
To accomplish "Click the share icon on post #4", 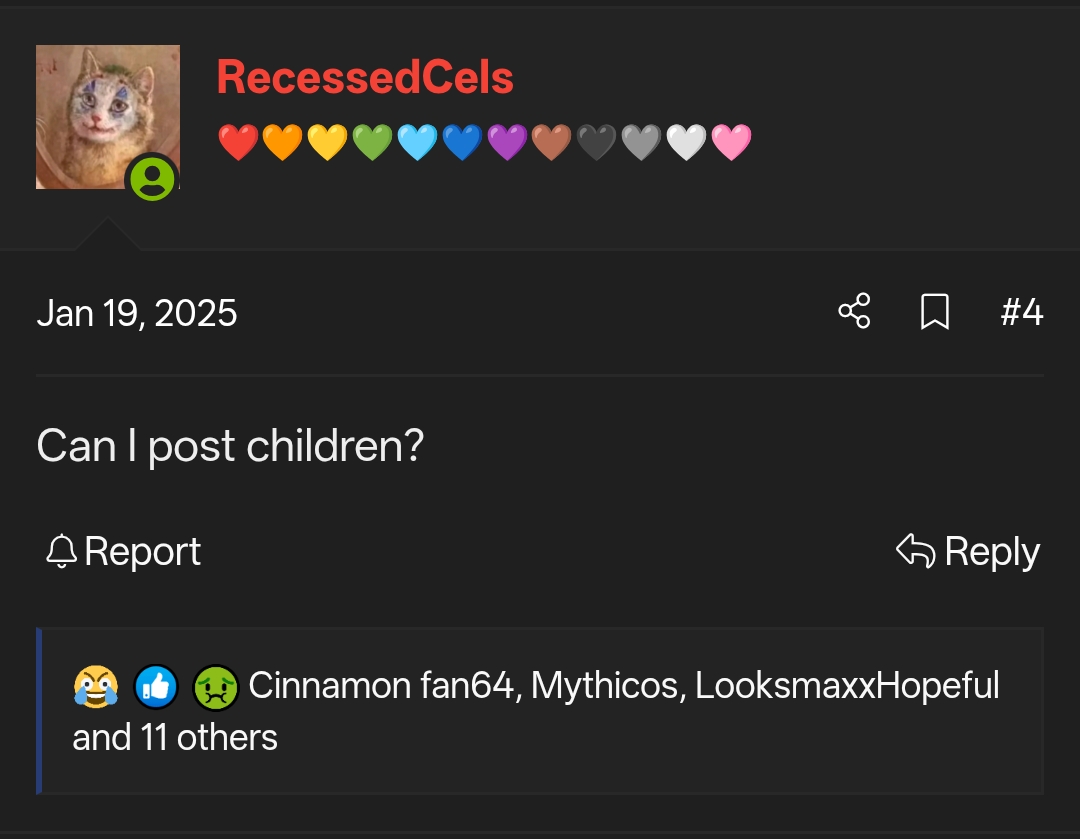I will pos(855,312).
